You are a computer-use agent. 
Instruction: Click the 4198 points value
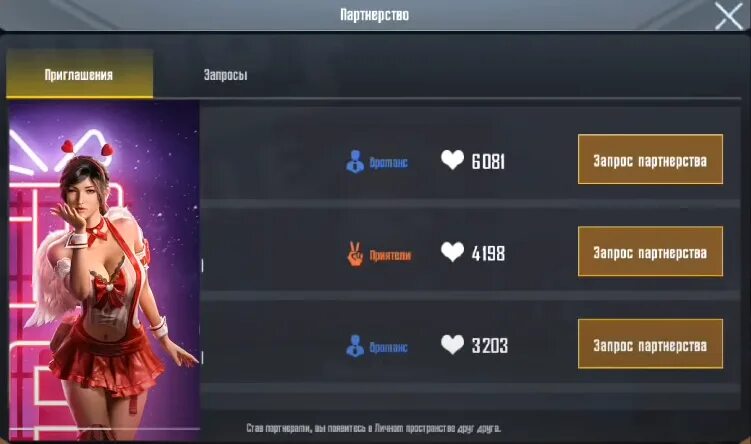488,253
